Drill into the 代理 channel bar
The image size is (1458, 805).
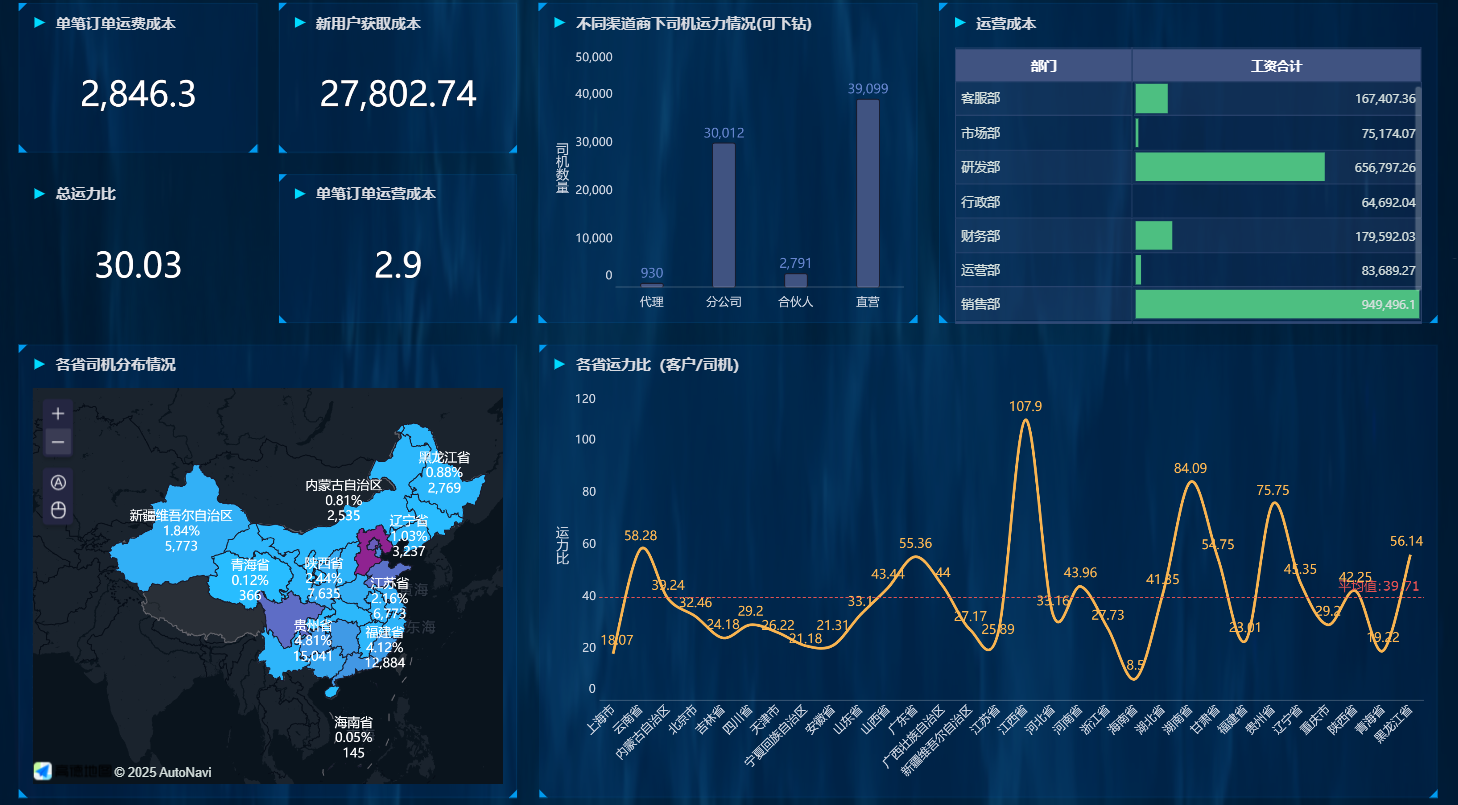[652, 285]
